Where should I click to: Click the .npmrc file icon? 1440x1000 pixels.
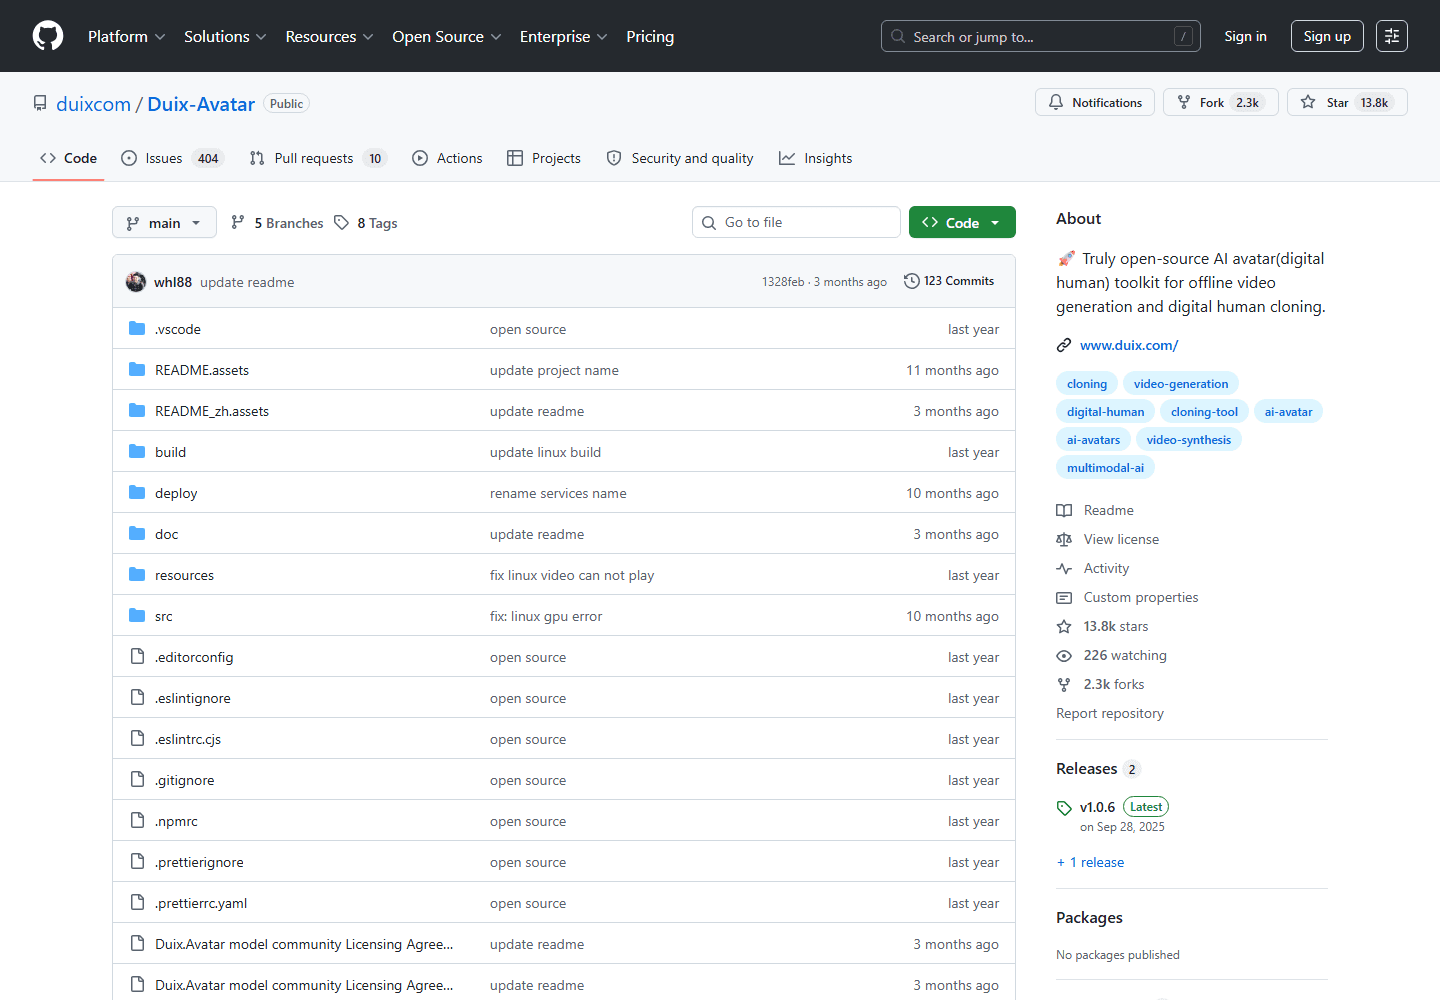tap(137, 820)
